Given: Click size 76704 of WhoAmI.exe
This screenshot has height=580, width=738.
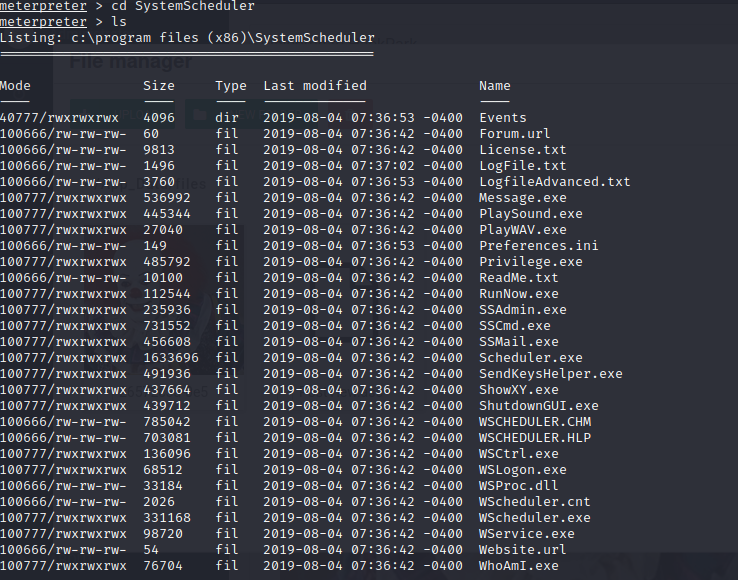Looking at the screenshot, I should (163, 566).
